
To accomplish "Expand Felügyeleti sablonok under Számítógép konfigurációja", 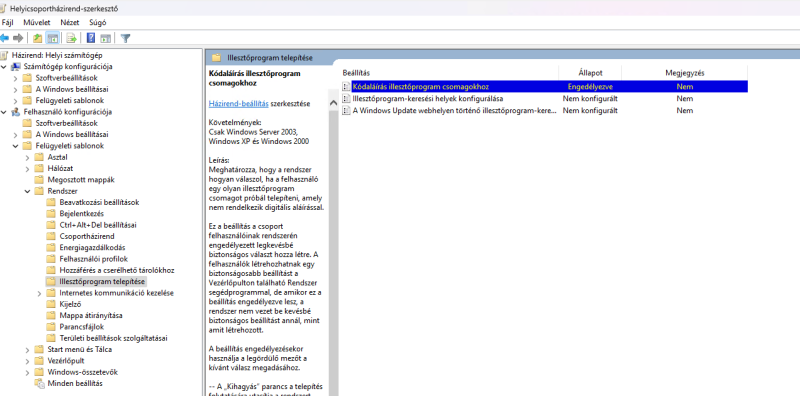I will (x=16, y=101).
